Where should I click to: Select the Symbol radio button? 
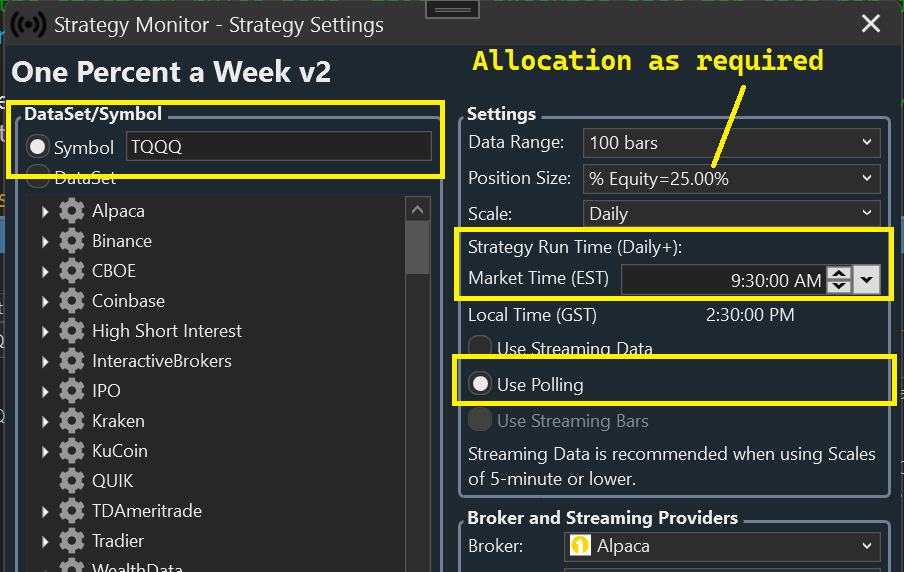pos(39,147)
